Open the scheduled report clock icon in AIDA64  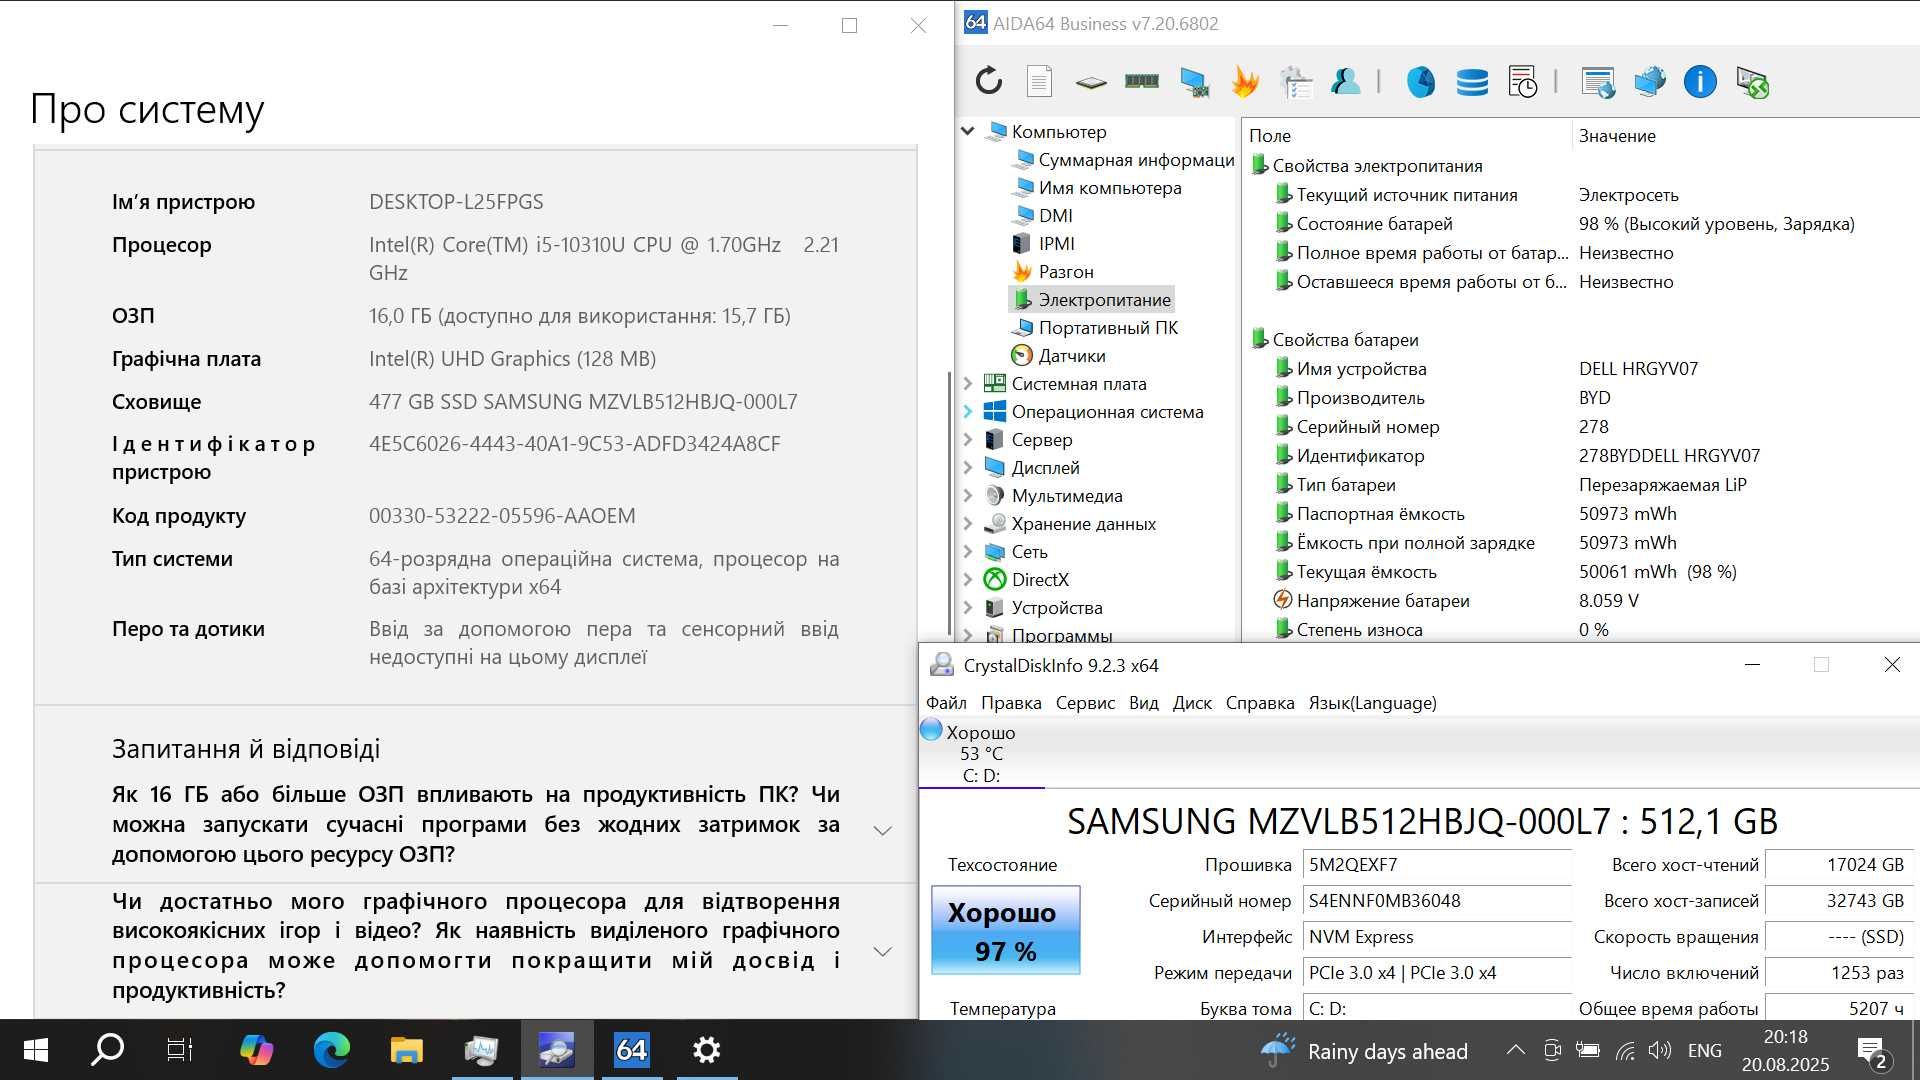[x=1522, y=82]
